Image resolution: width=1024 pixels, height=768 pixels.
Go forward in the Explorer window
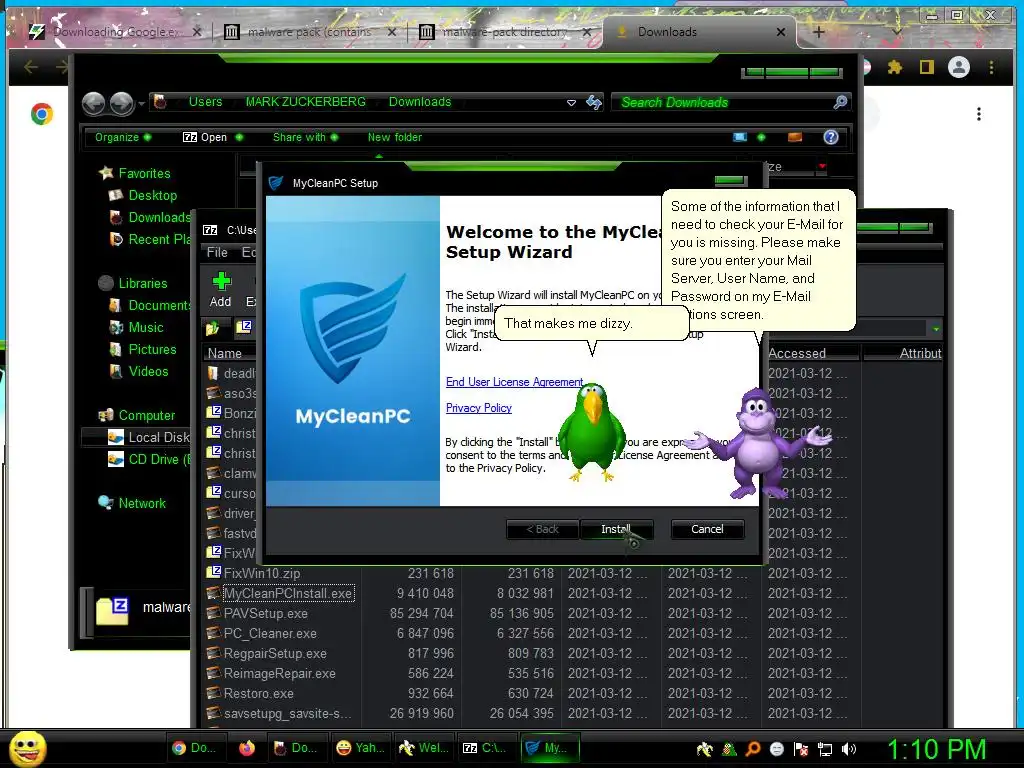pyautogui.click(x=121, y=103)
